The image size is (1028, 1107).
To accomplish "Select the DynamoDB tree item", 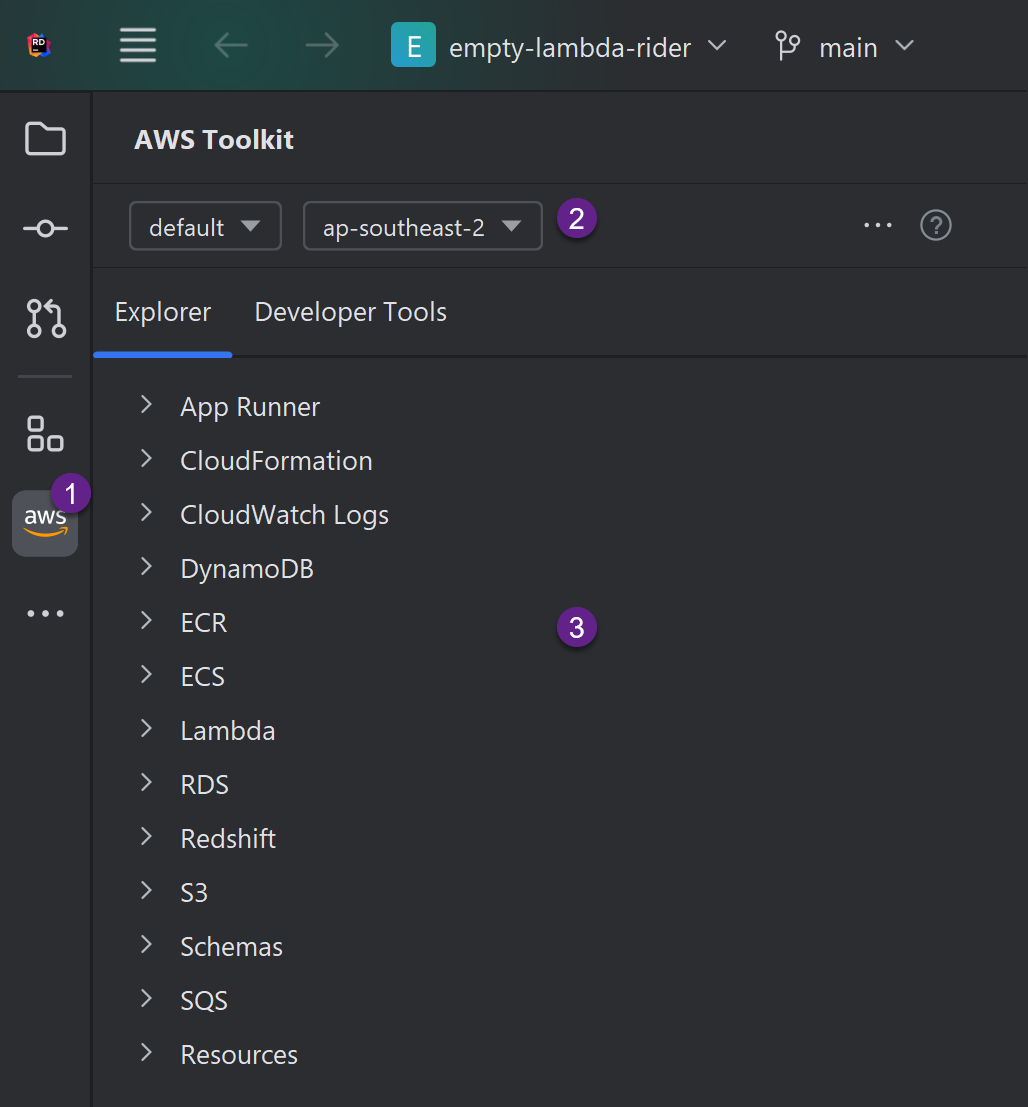I will 247,569.
